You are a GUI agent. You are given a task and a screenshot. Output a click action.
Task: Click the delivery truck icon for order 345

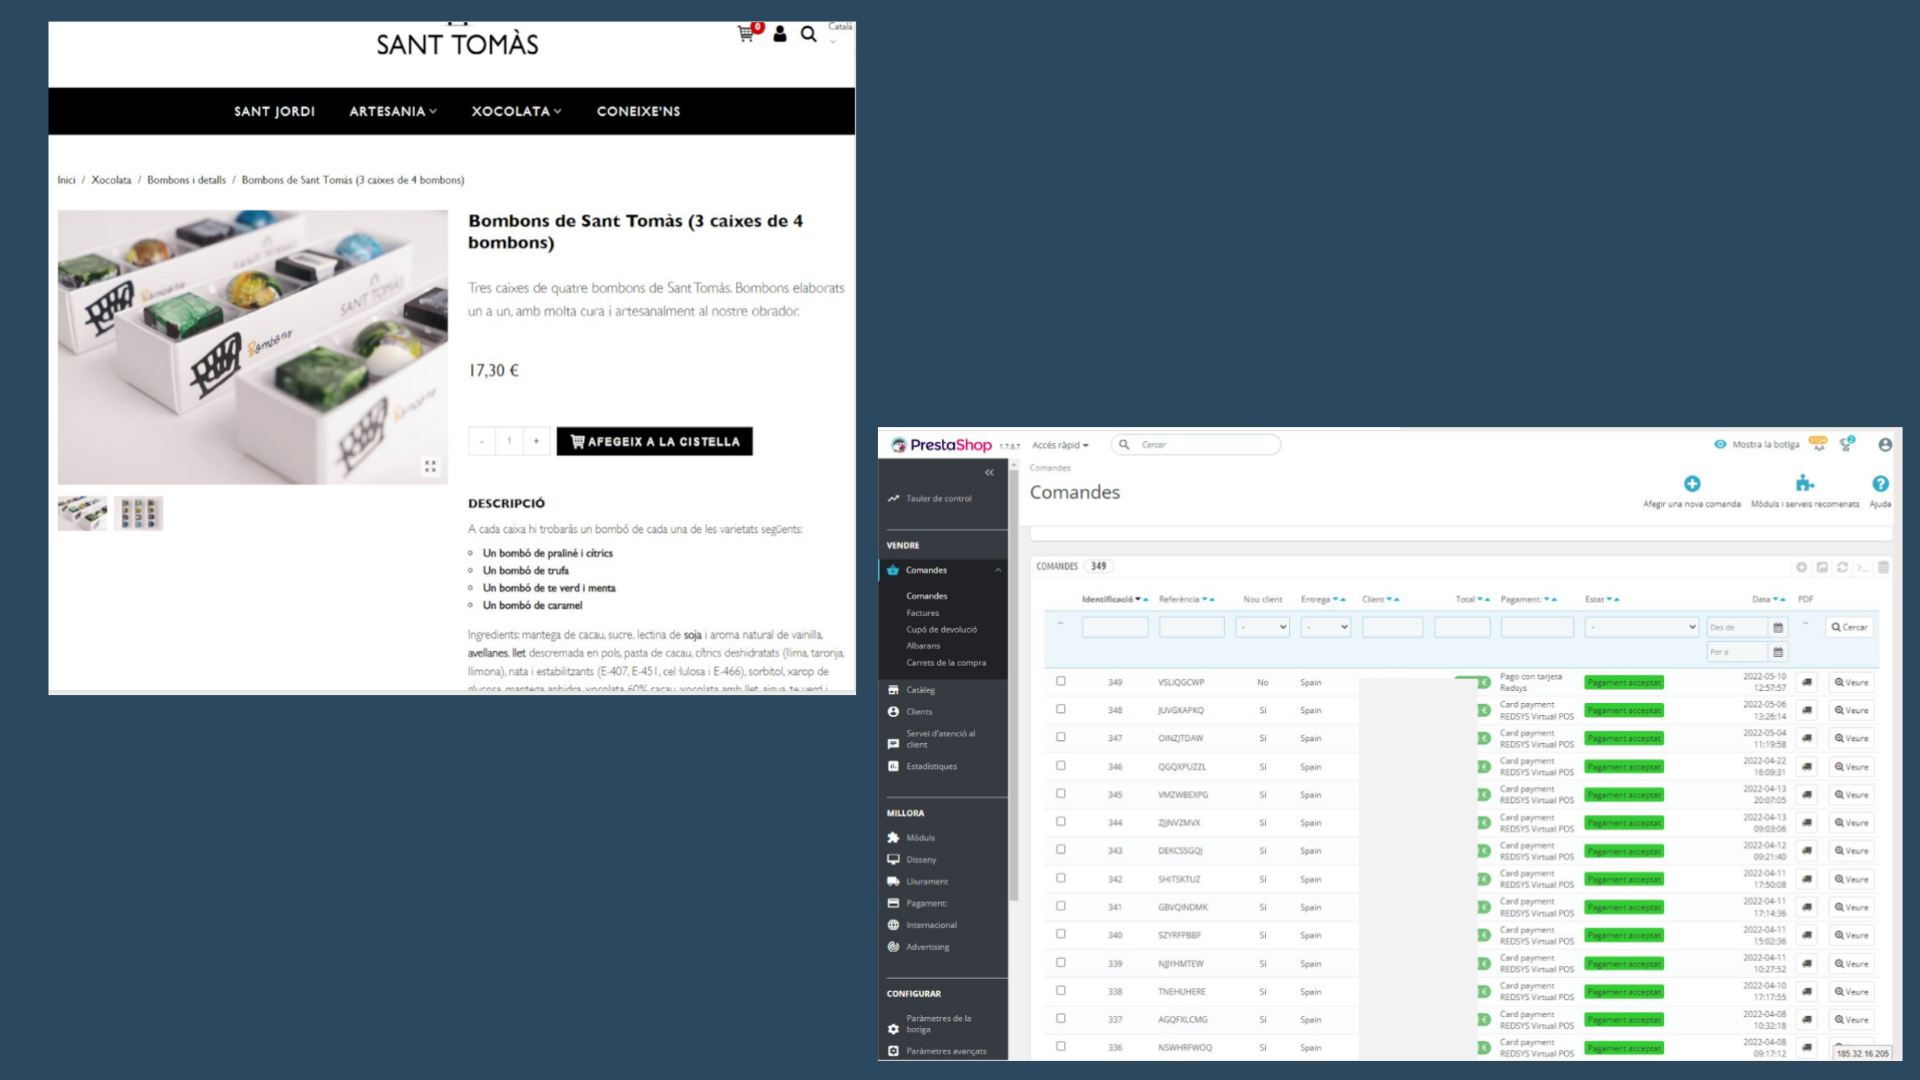(1807, 795)
